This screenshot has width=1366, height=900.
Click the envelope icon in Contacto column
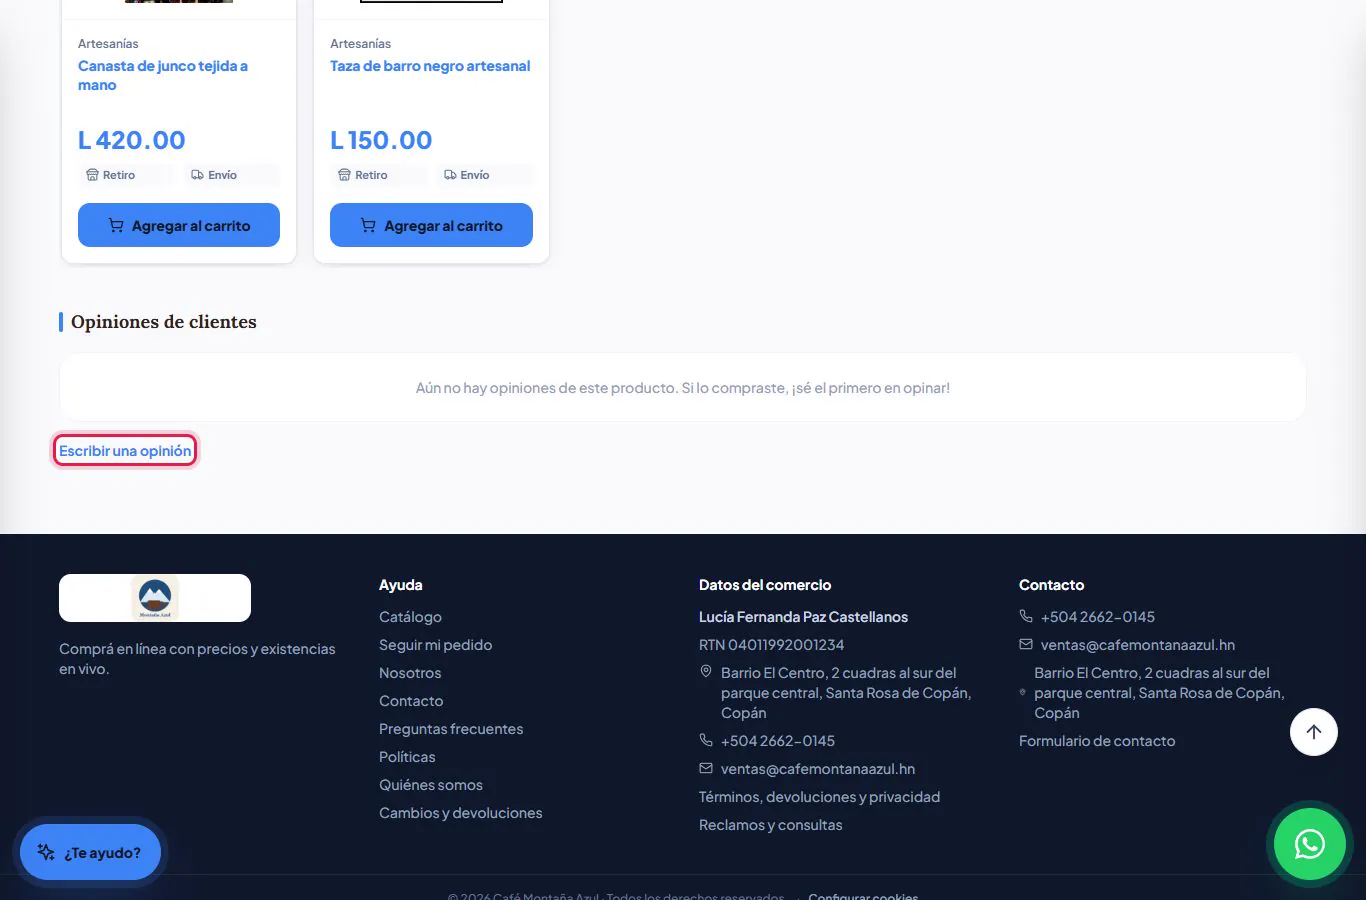pos(1026,644)
